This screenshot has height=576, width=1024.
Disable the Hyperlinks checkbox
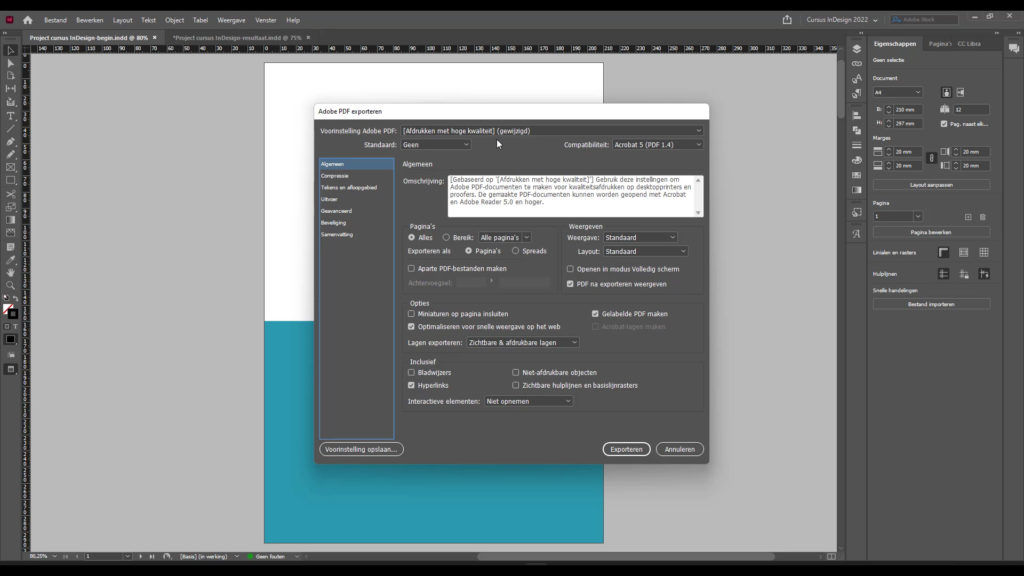pyautogui.click(x=411, y=386)
